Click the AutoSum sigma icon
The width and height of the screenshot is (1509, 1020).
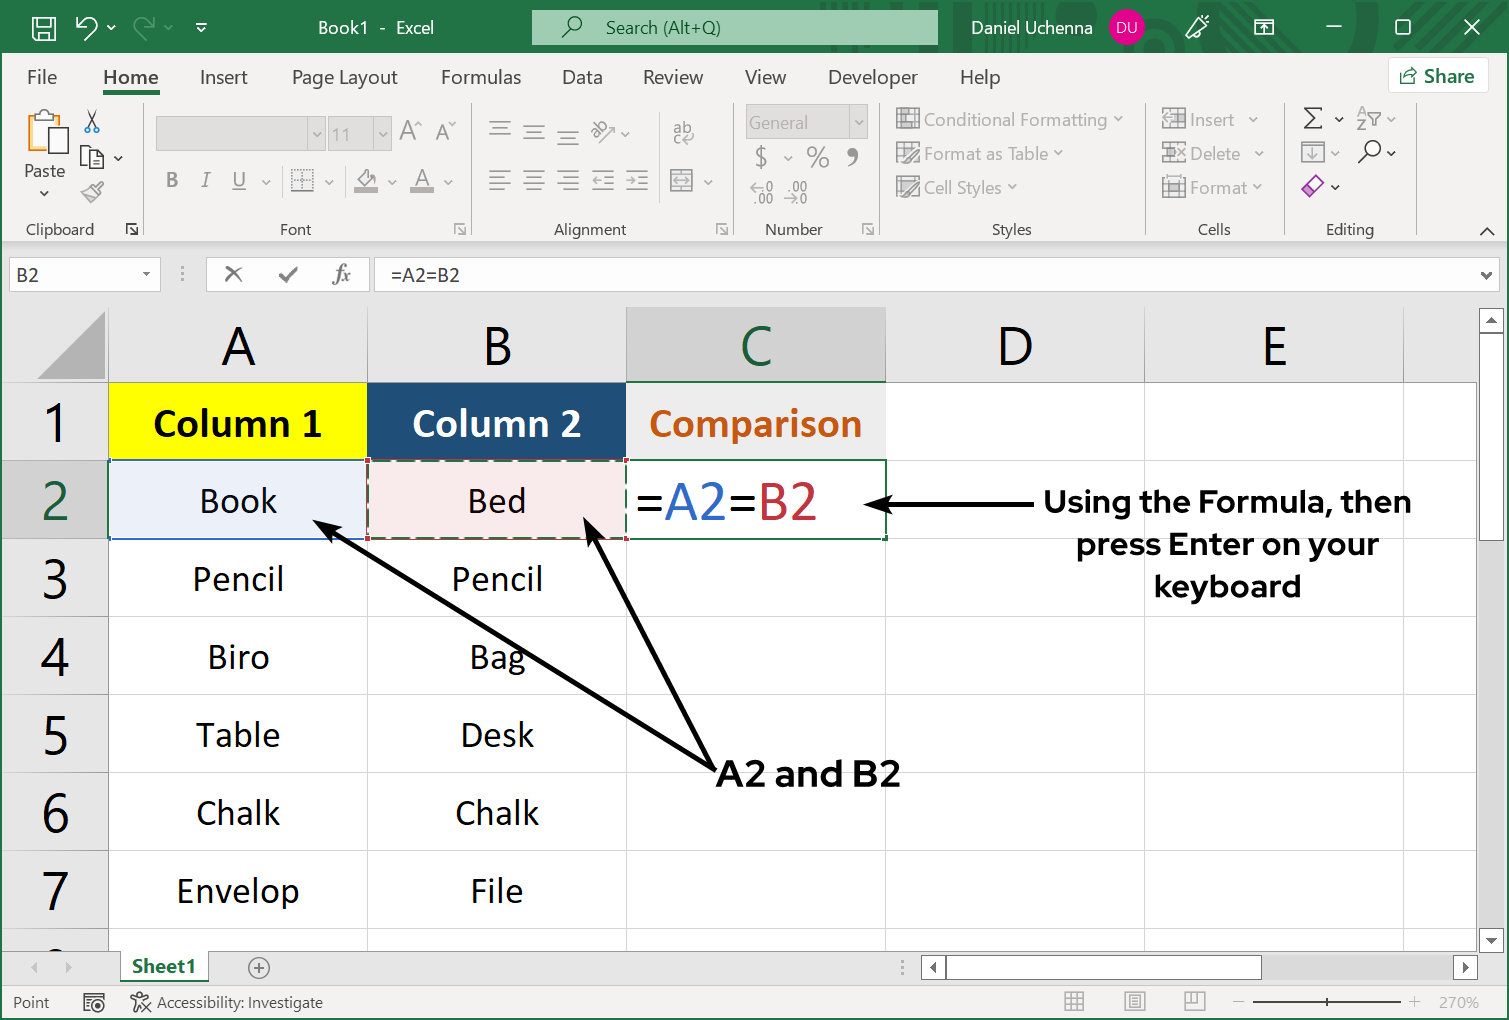1313,119
